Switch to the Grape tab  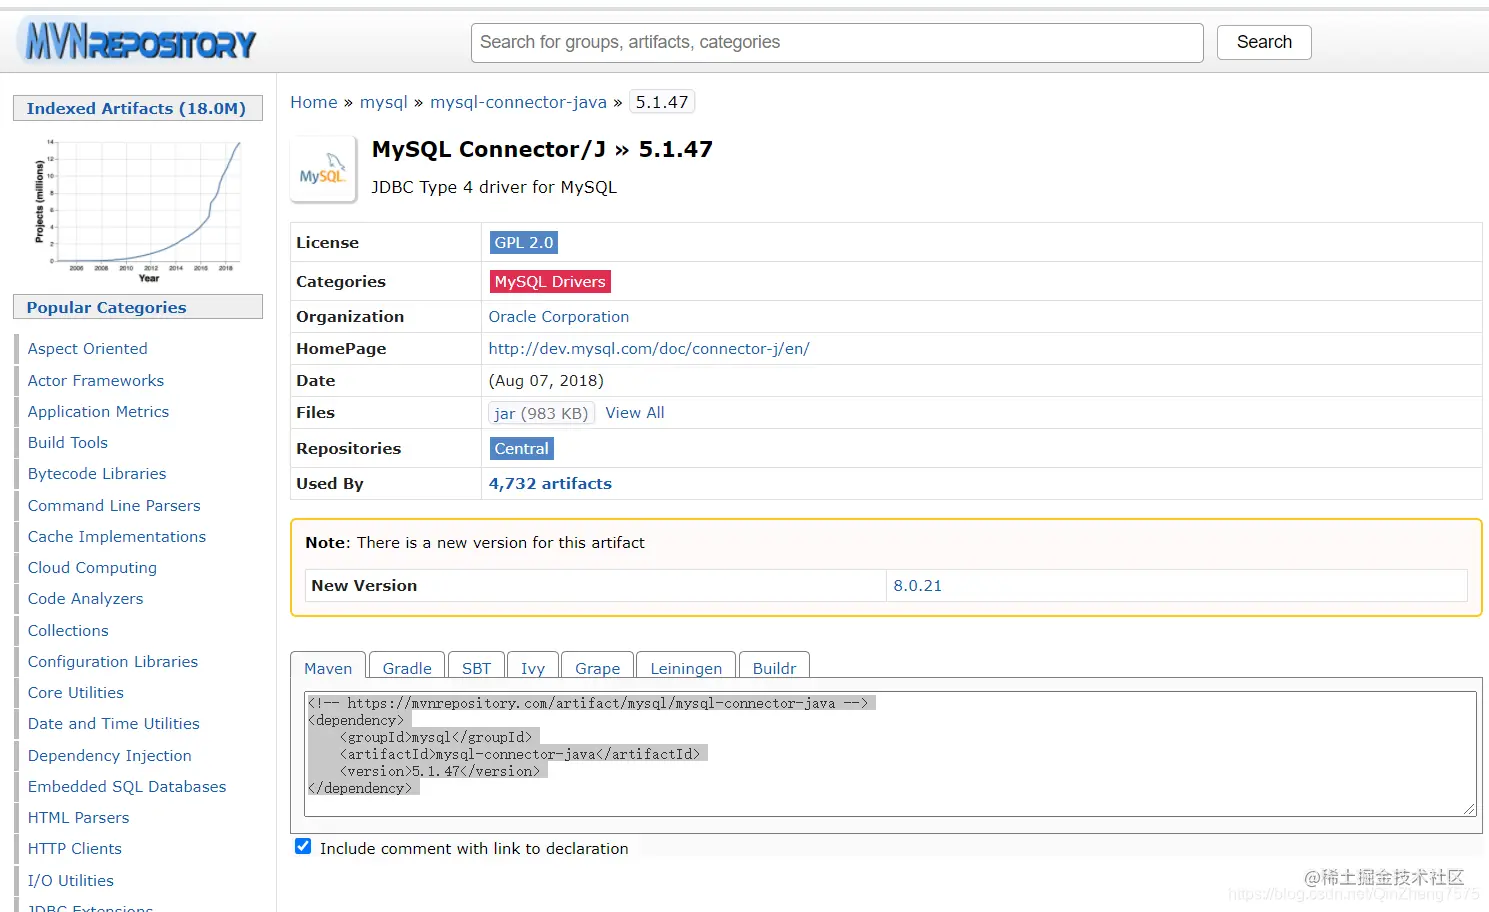click(x=598, y=667)
